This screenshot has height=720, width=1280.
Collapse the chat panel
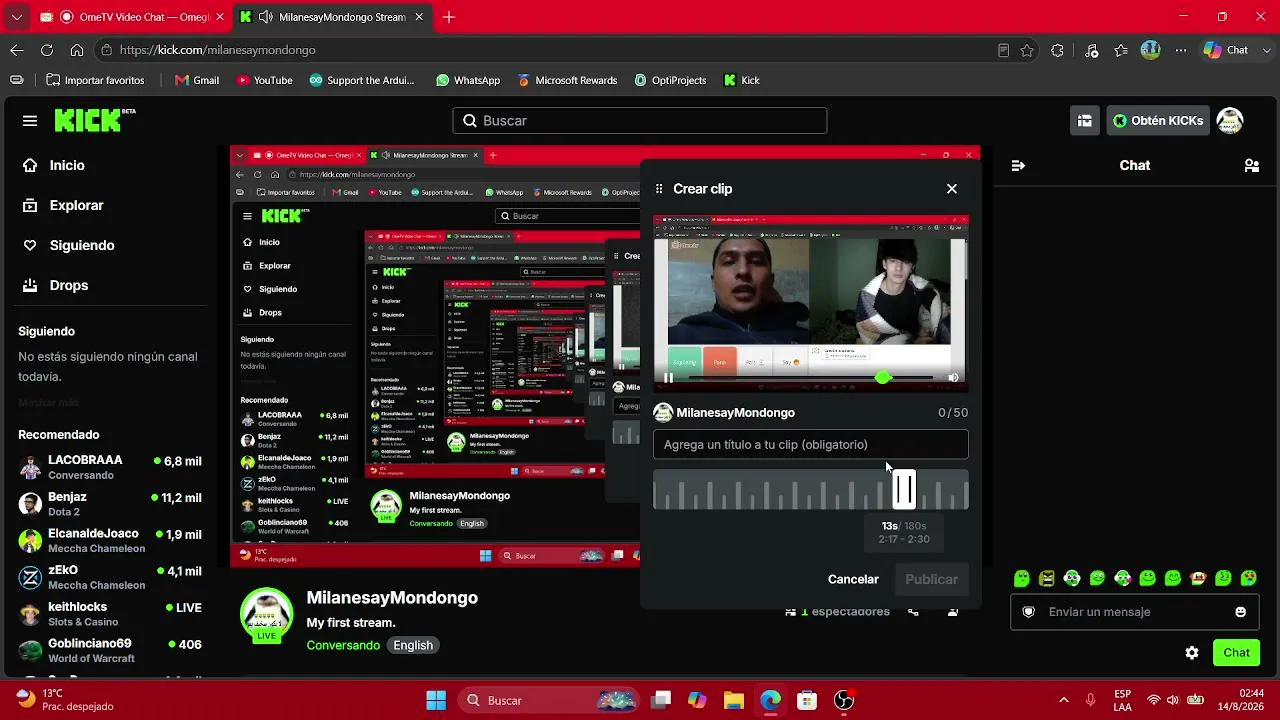tap(1018, 166)
